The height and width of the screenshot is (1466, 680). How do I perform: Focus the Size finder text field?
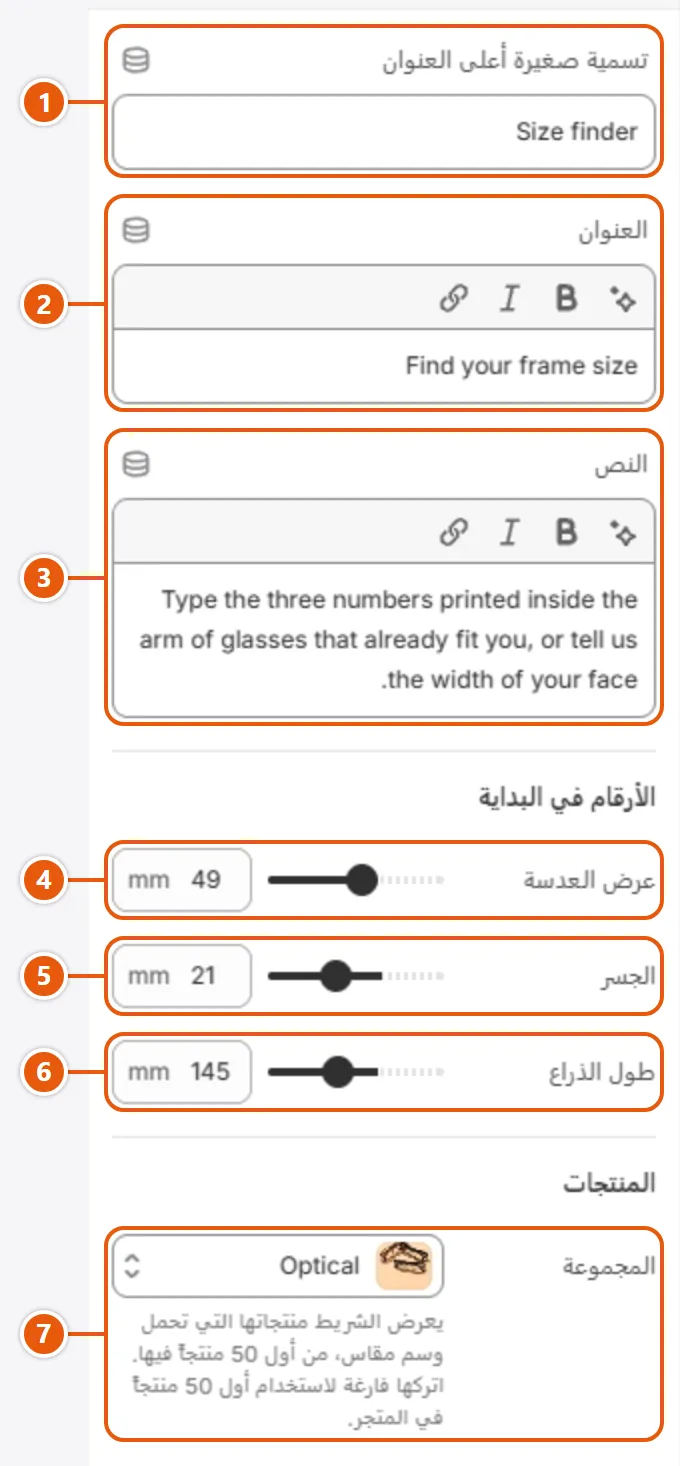tap(385, 132)
